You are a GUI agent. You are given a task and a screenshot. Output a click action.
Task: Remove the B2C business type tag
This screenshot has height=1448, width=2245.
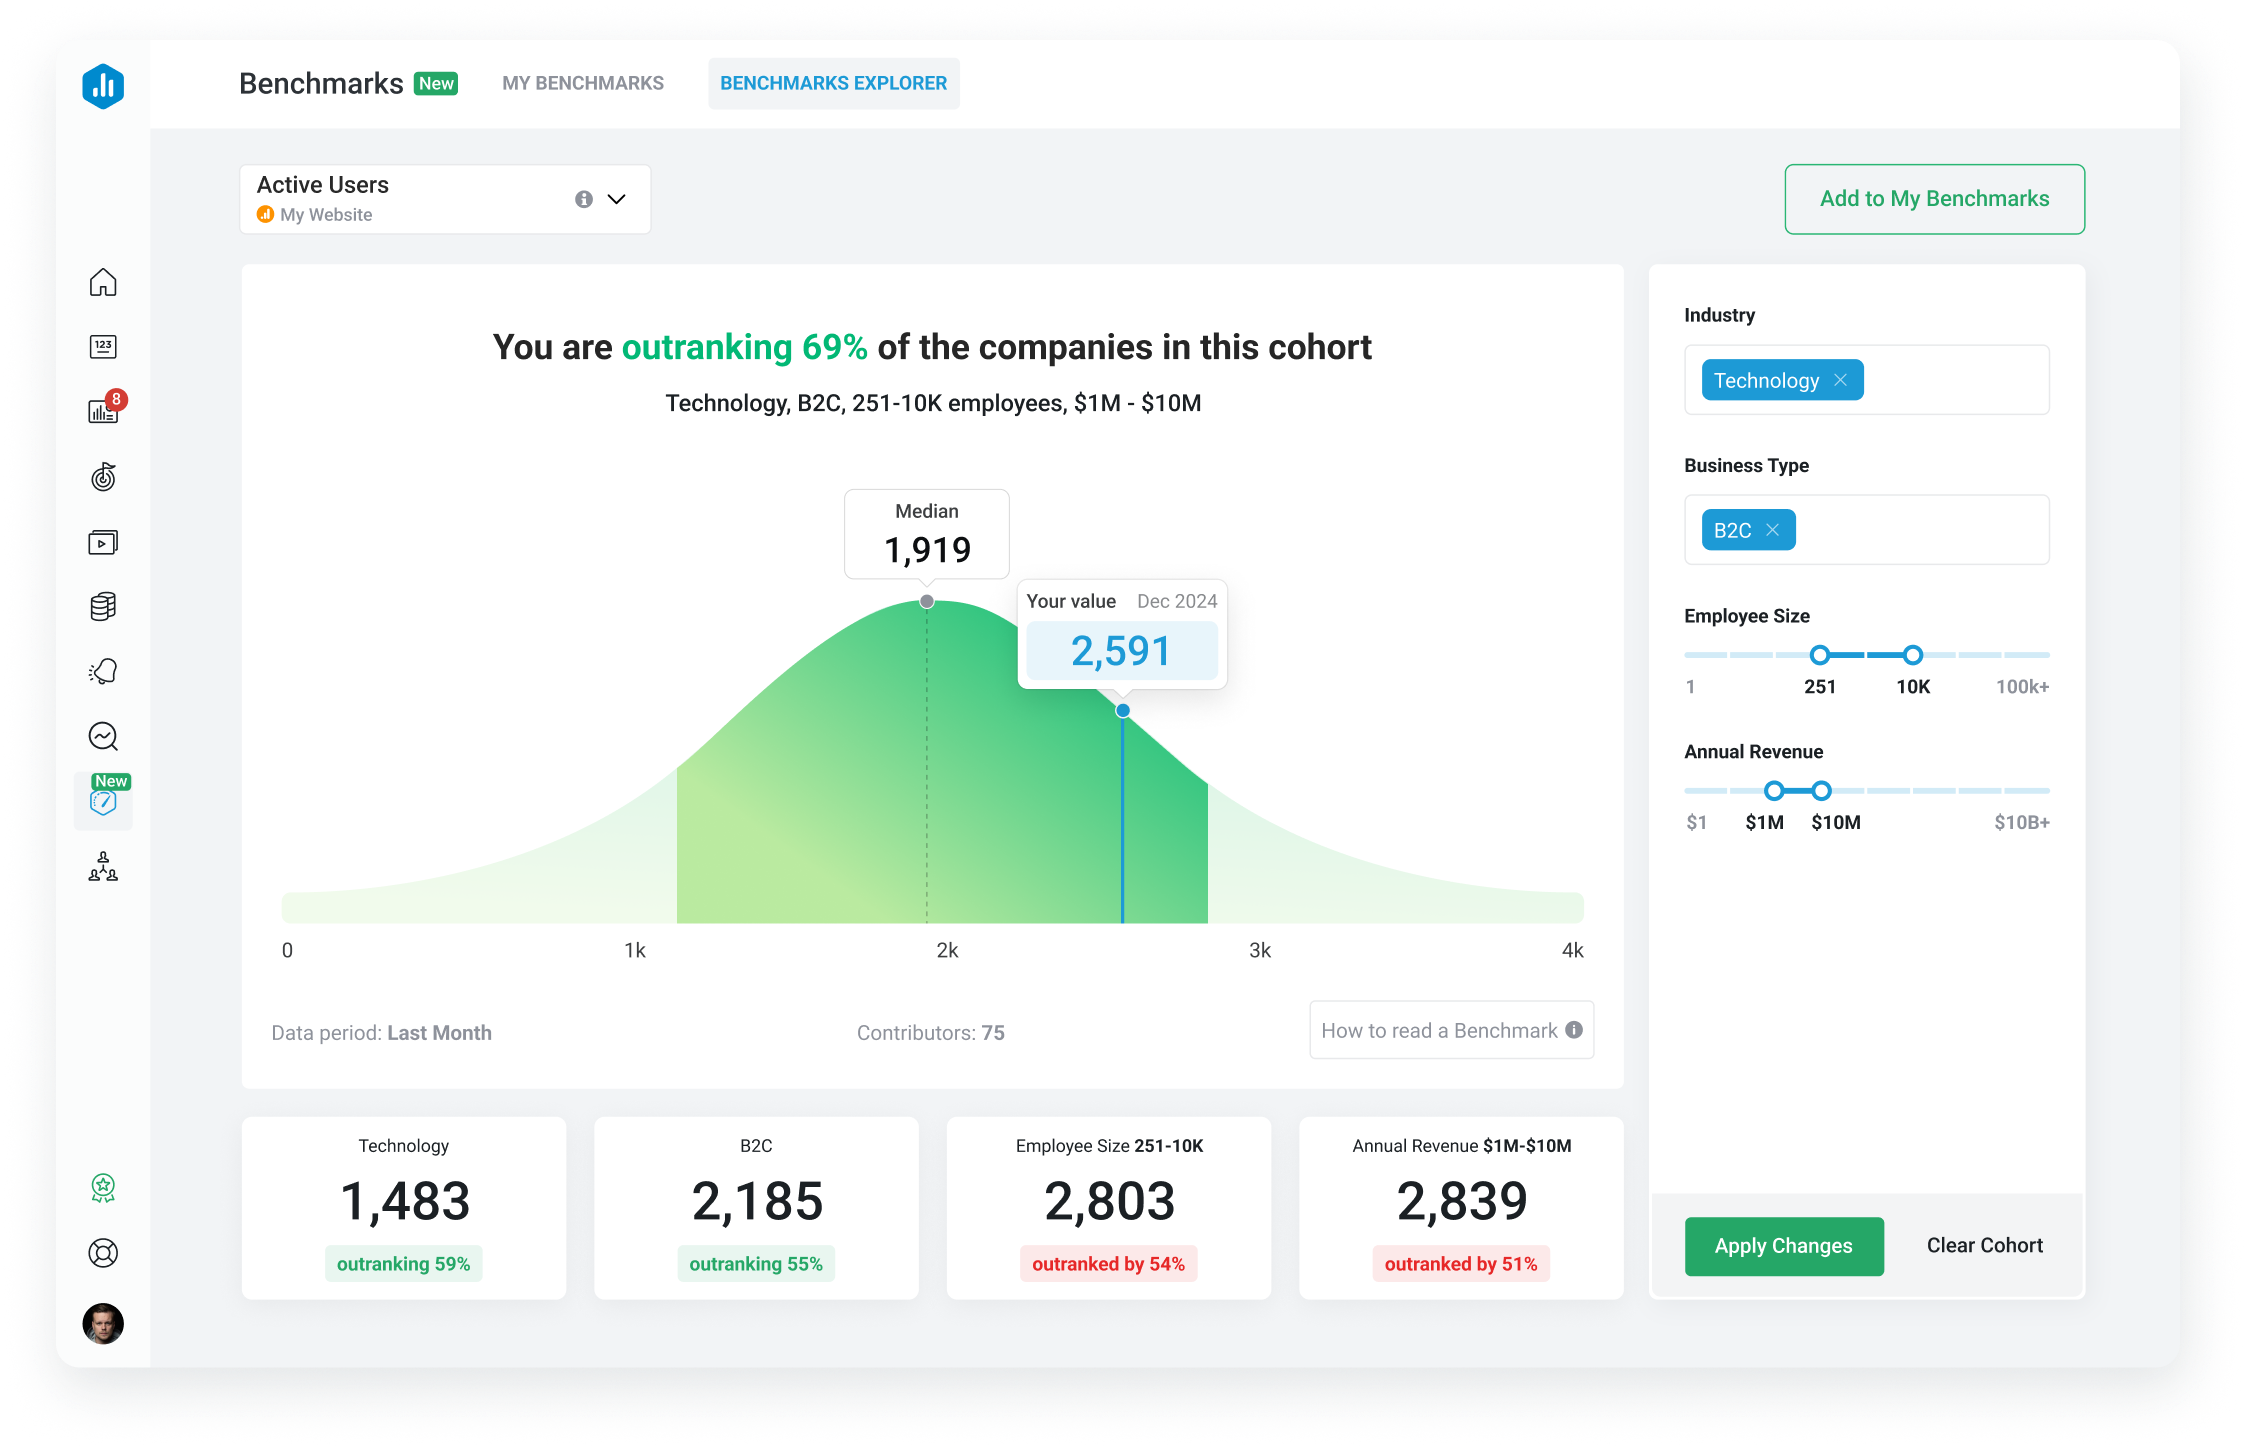pos(1773,530)
